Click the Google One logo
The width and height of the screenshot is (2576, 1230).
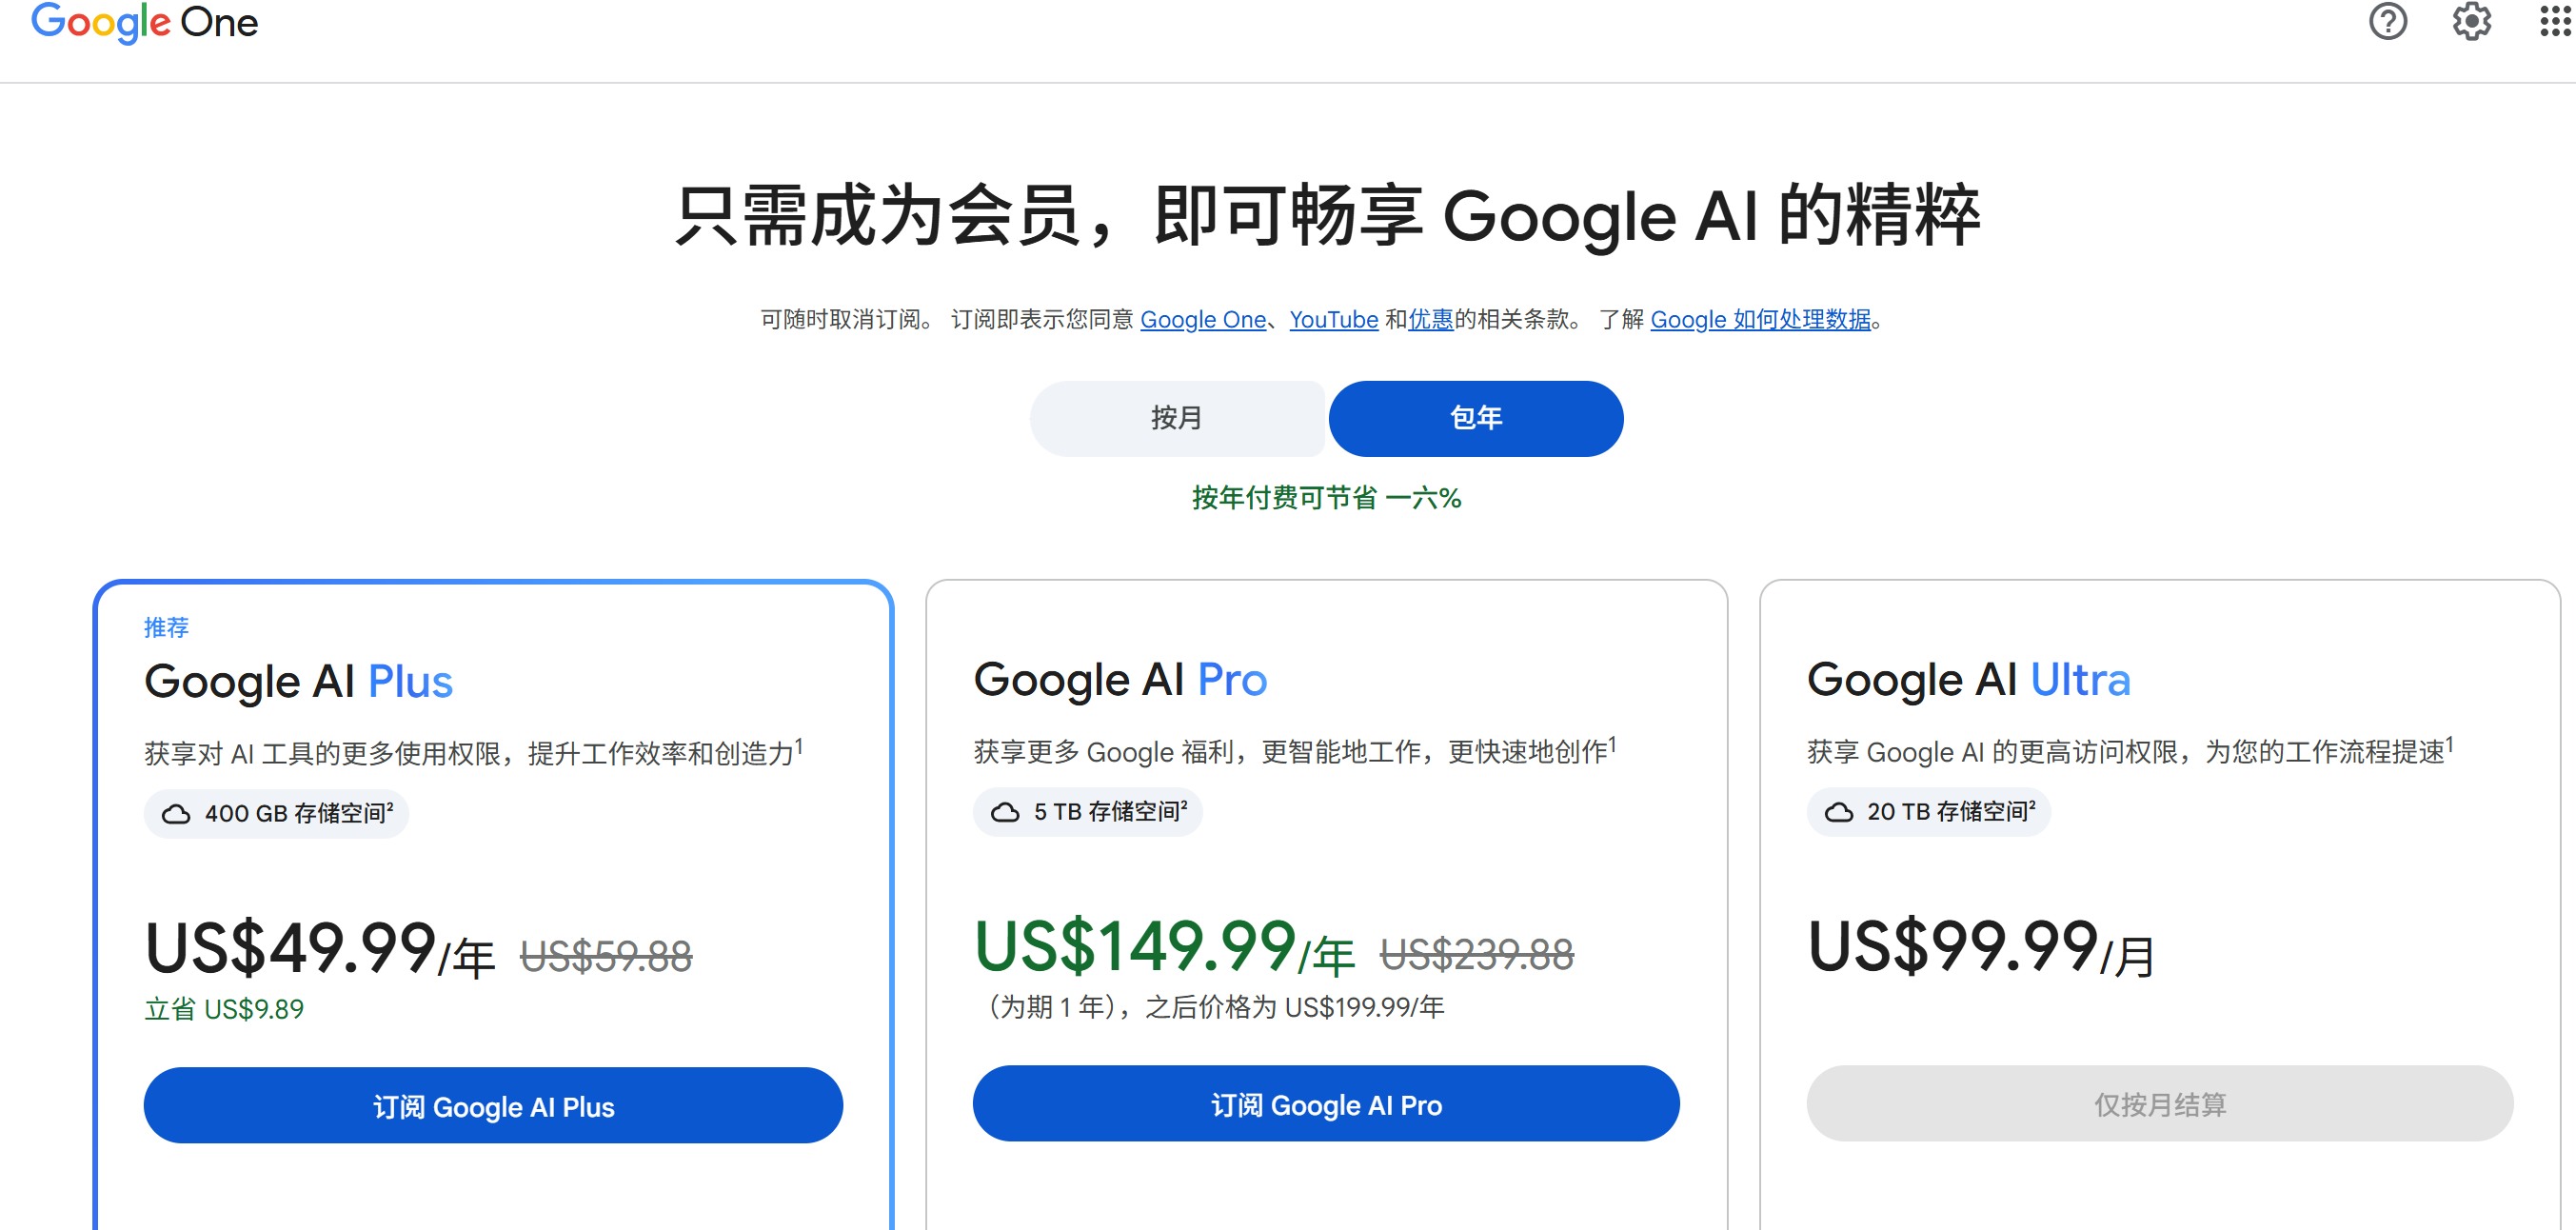[x=144, y=22]
